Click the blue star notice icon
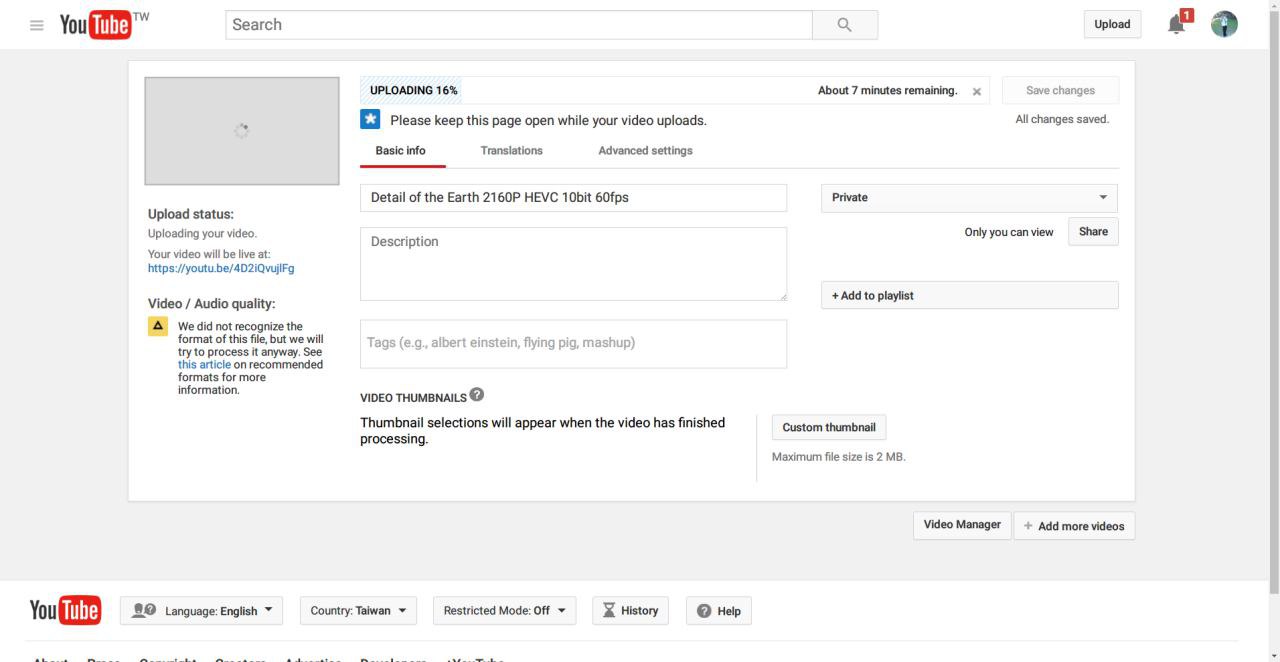The image size is (1280, 662). pyautogui.click(x=370, y=120)
